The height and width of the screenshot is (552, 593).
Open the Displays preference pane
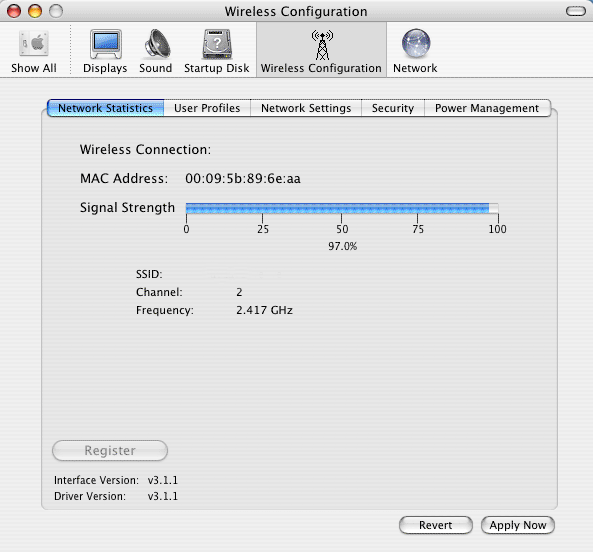[105, 51]
